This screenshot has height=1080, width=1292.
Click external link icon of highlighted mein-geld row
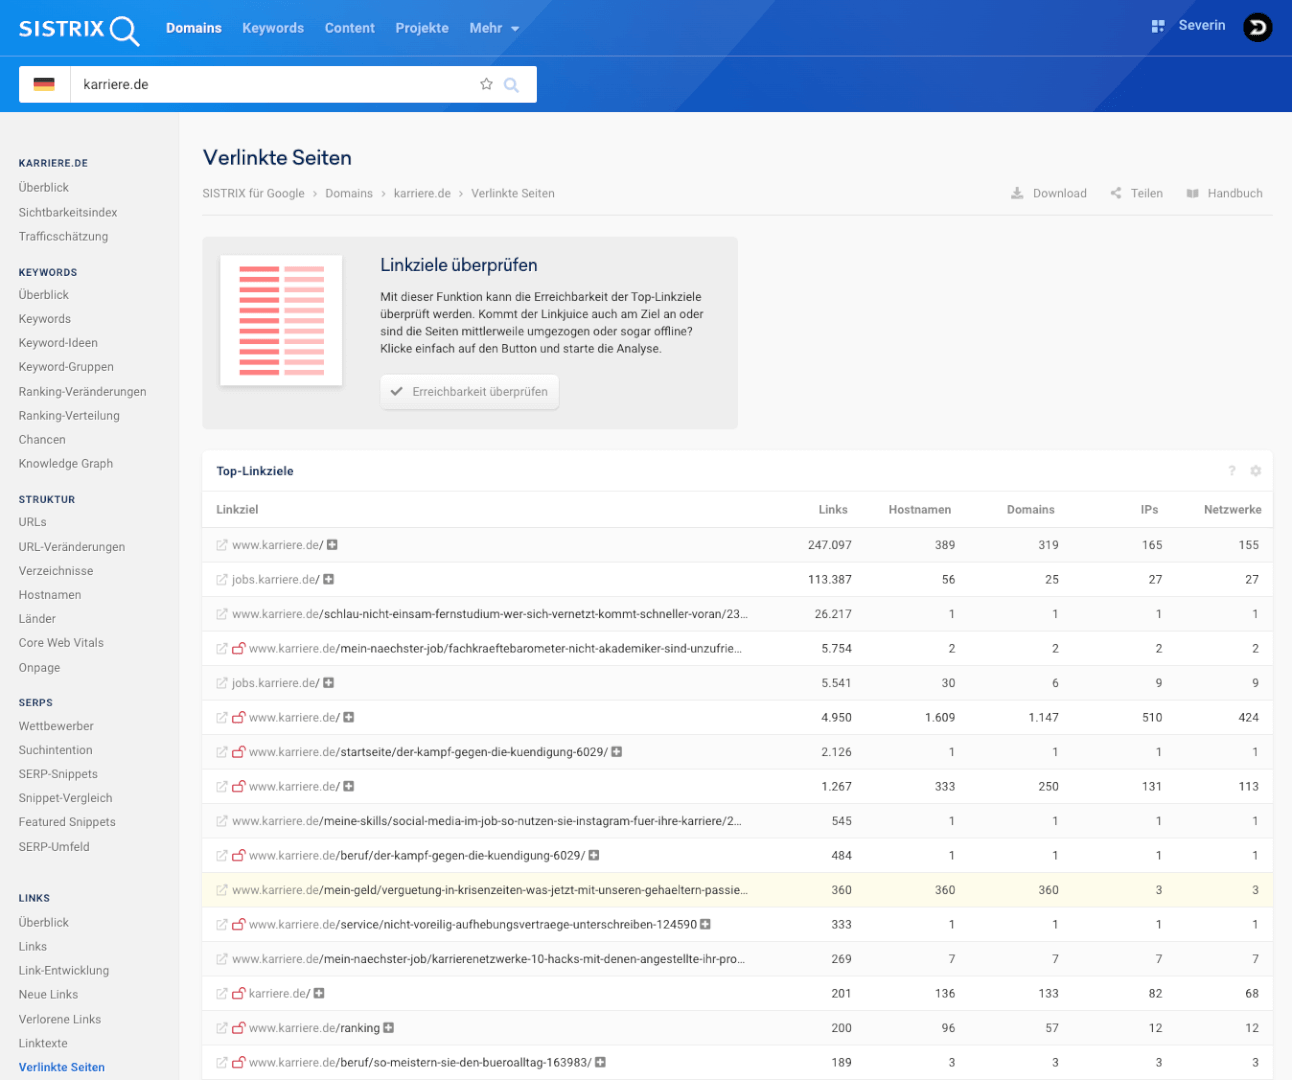click(x=222, y=890)
